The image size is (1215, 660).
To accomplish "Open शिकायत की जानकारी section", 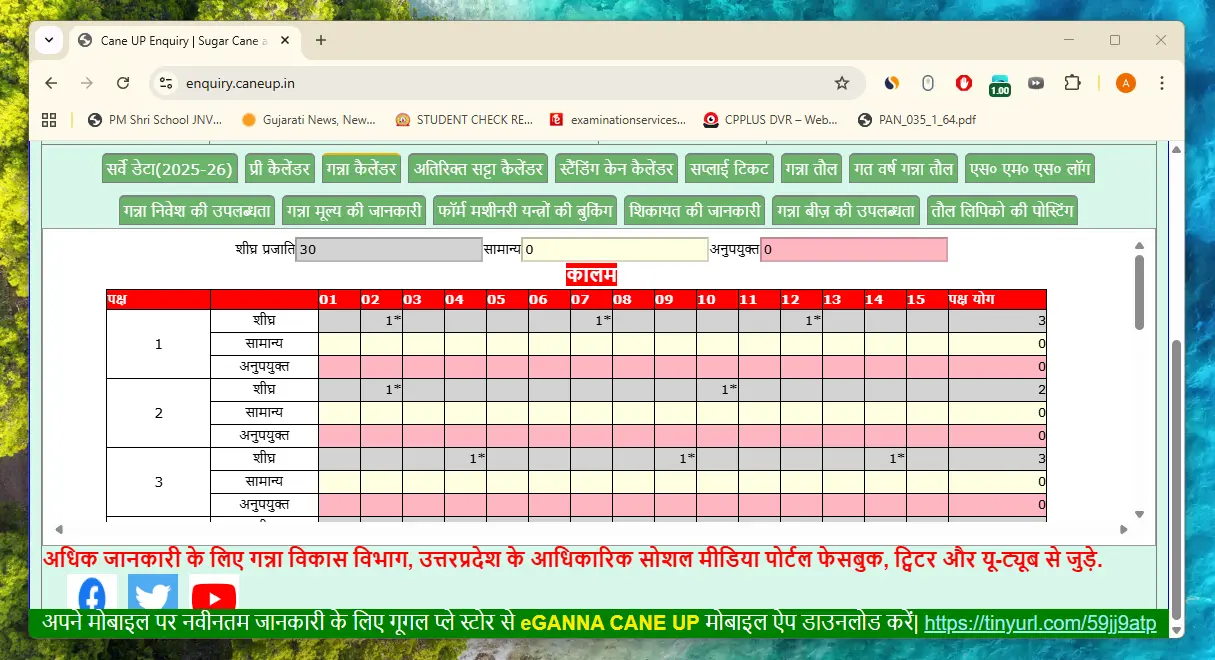I will click(x=694, y=210).
